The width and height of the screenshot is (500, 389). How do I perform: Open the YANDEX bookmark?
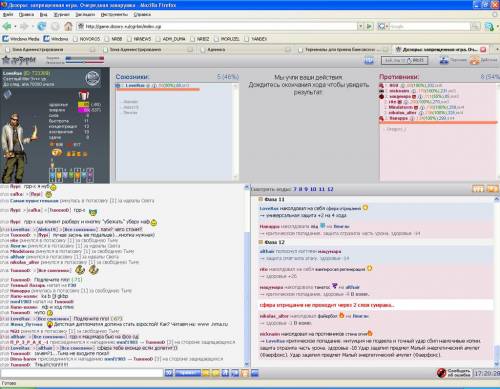[x=259, y=39]
